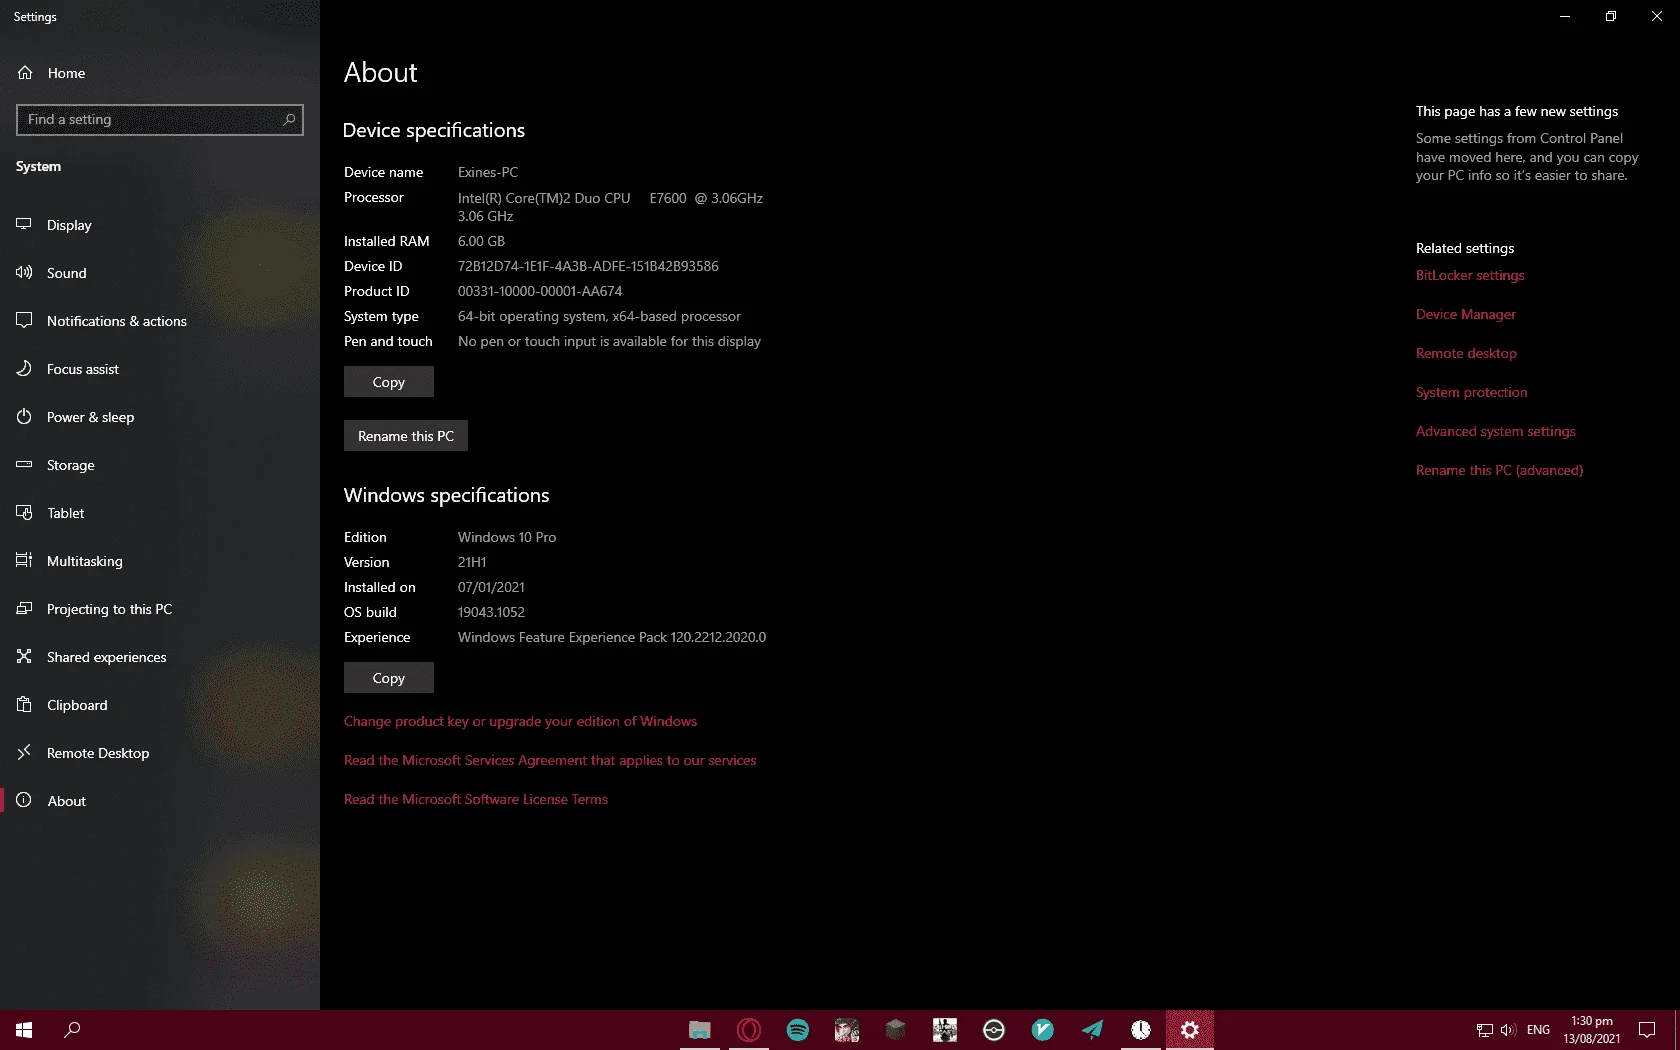This screenshot has height=1050, width=1680.
Task: Click the Settings gear in the taskbar
Action: [x=1190, y=1030]
